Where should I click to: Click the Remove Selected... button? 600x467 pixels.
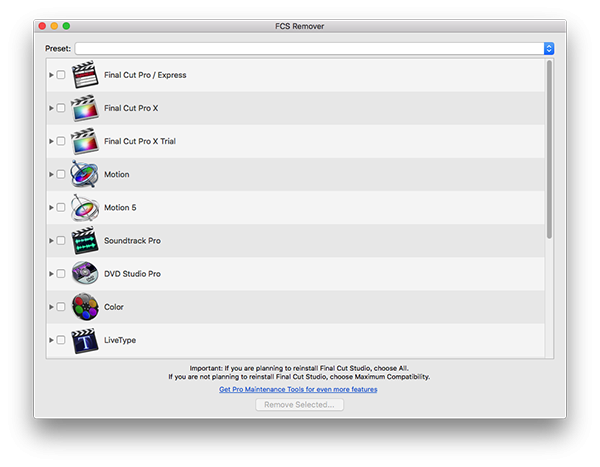pyautogui.click(x=300, y=405)
